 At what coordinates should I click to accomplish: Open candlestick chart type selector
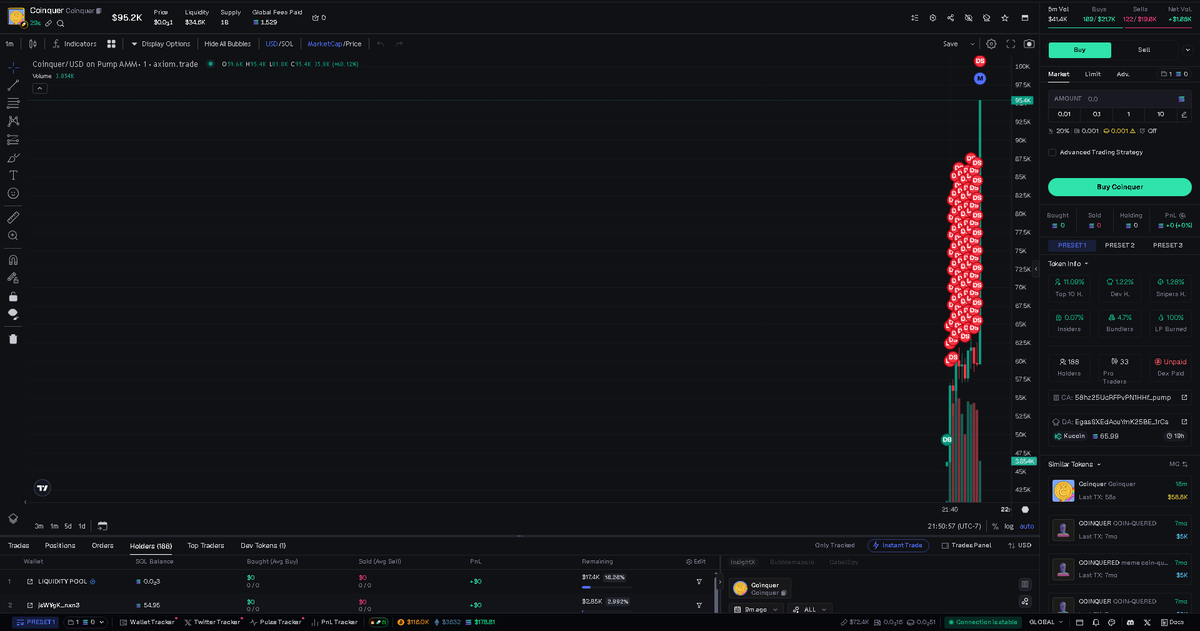pos(33,44)
